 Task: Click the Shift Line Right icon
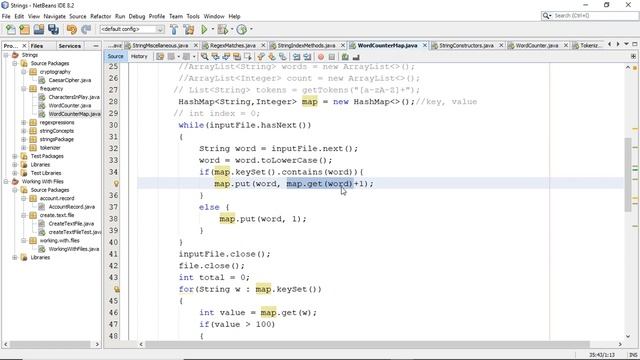point(307,57)
